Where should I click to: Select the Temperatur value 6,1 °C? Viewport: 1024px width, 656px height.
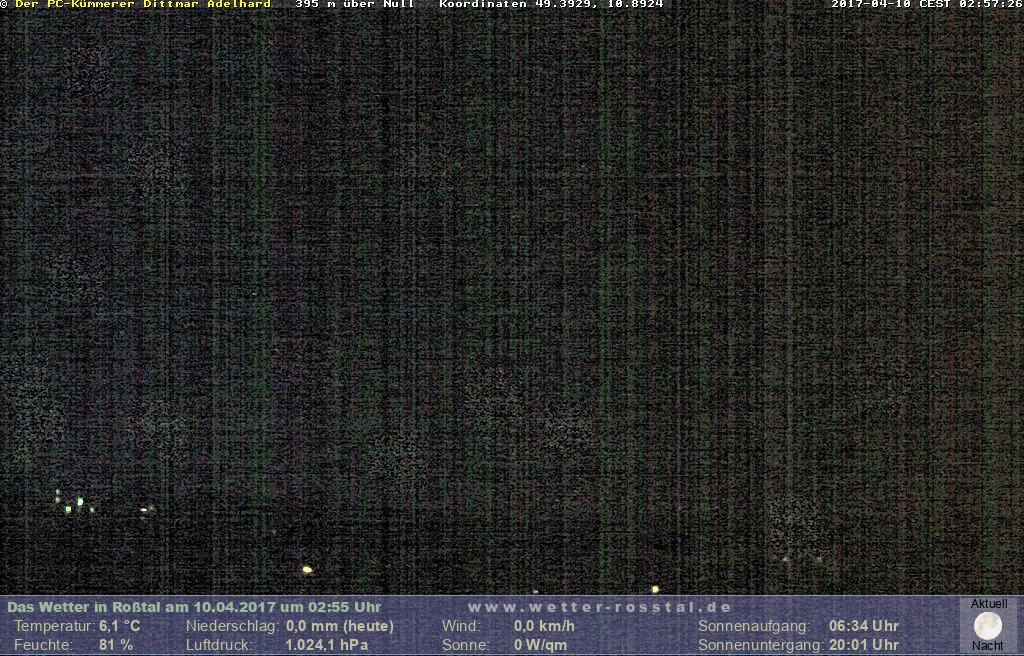coord(119,626)
